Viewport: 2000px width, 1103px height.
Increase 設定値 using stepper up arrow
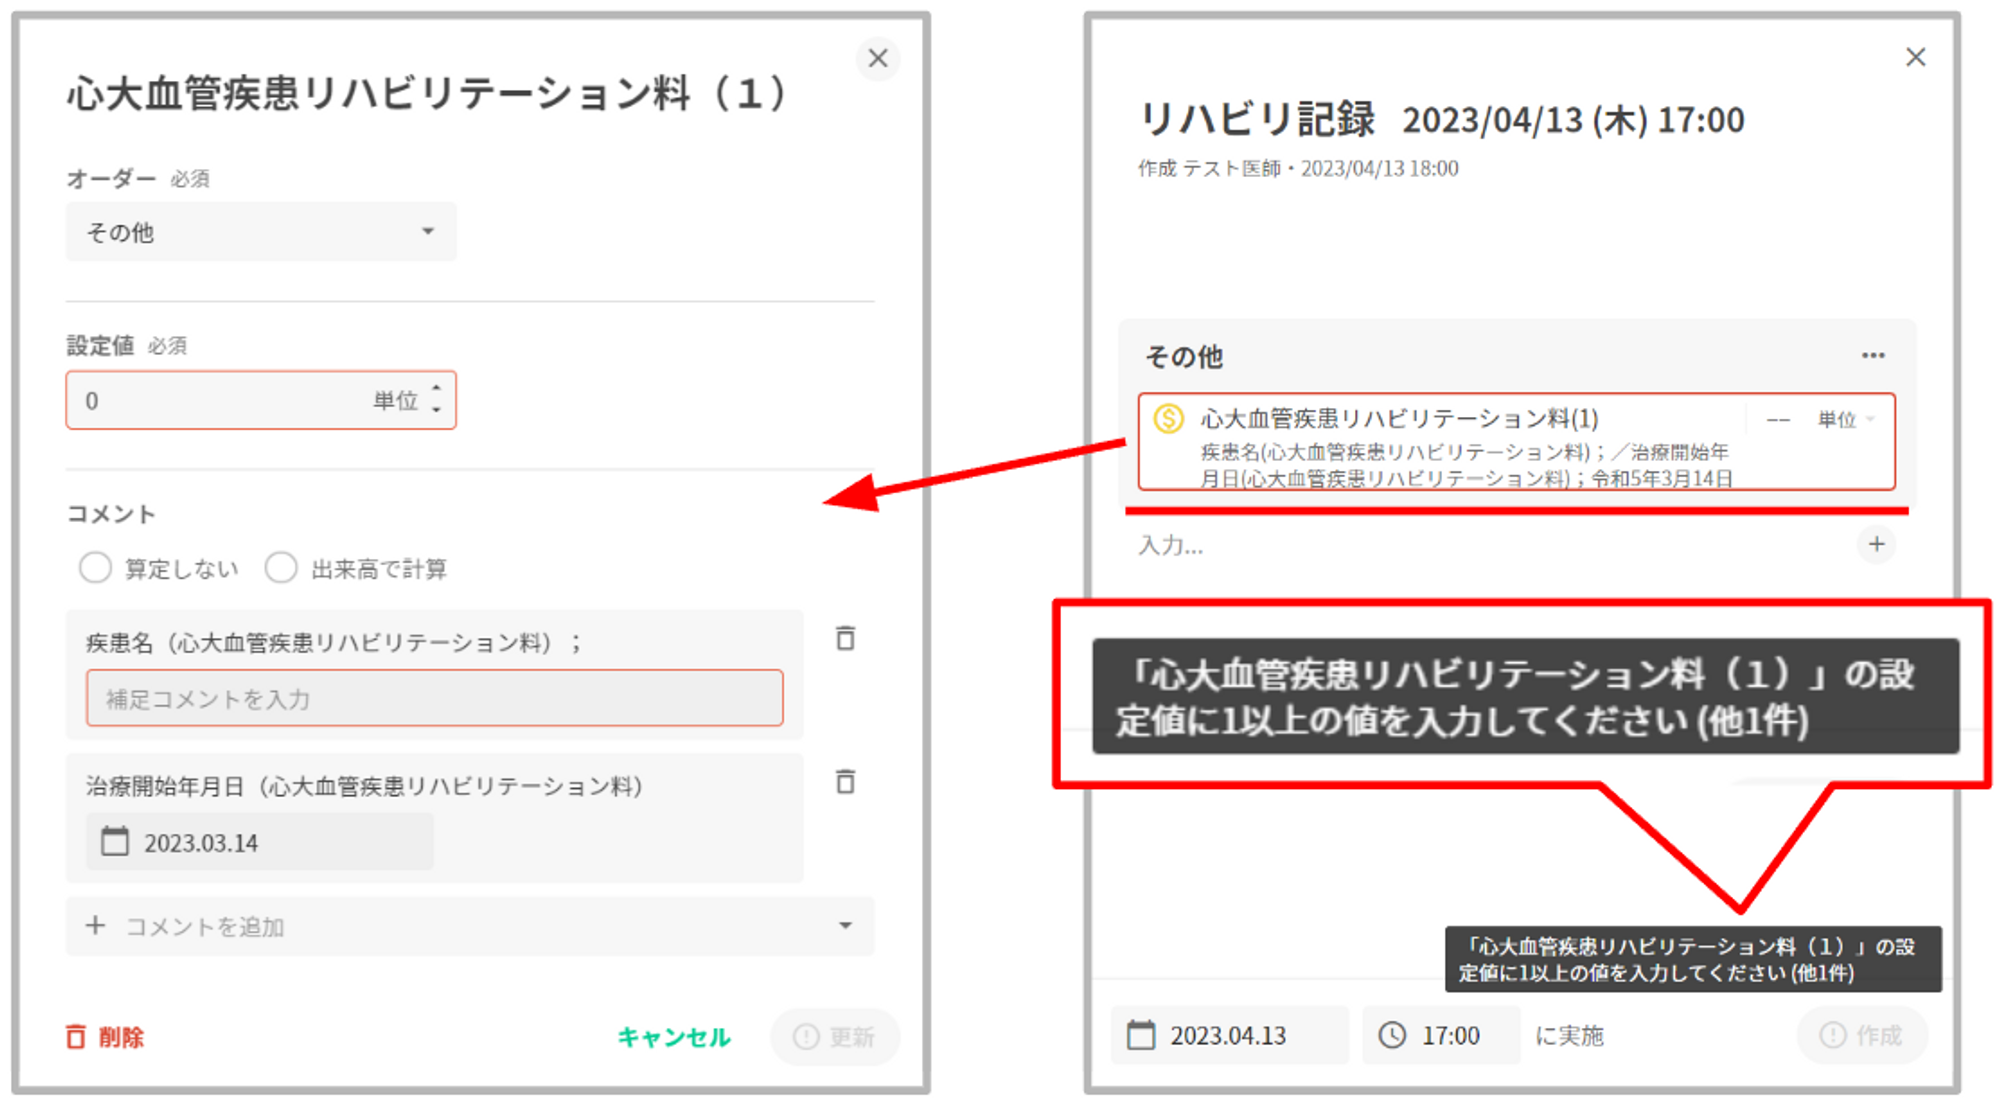436,389
